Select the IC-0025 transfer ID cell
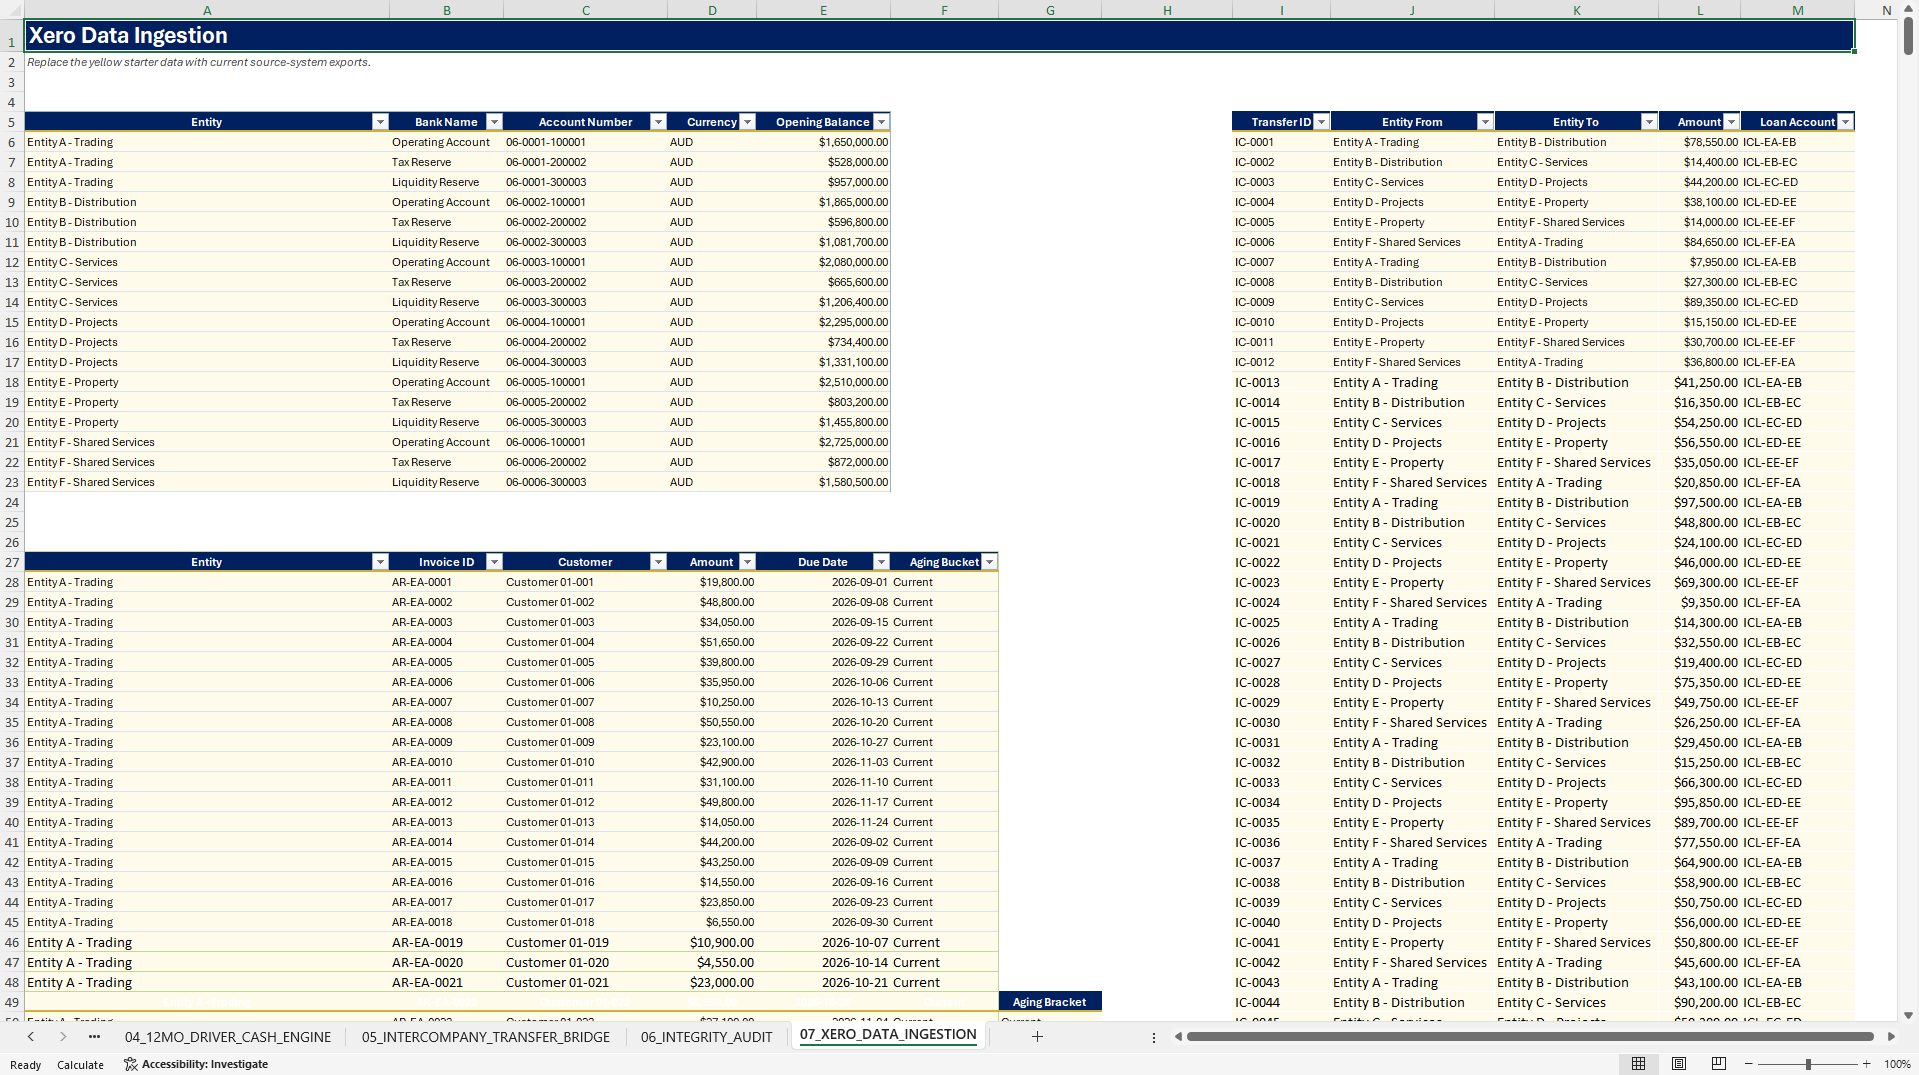This screenshot has width=1919, height=1075. pyautogui.click(x=1281, y=622)
